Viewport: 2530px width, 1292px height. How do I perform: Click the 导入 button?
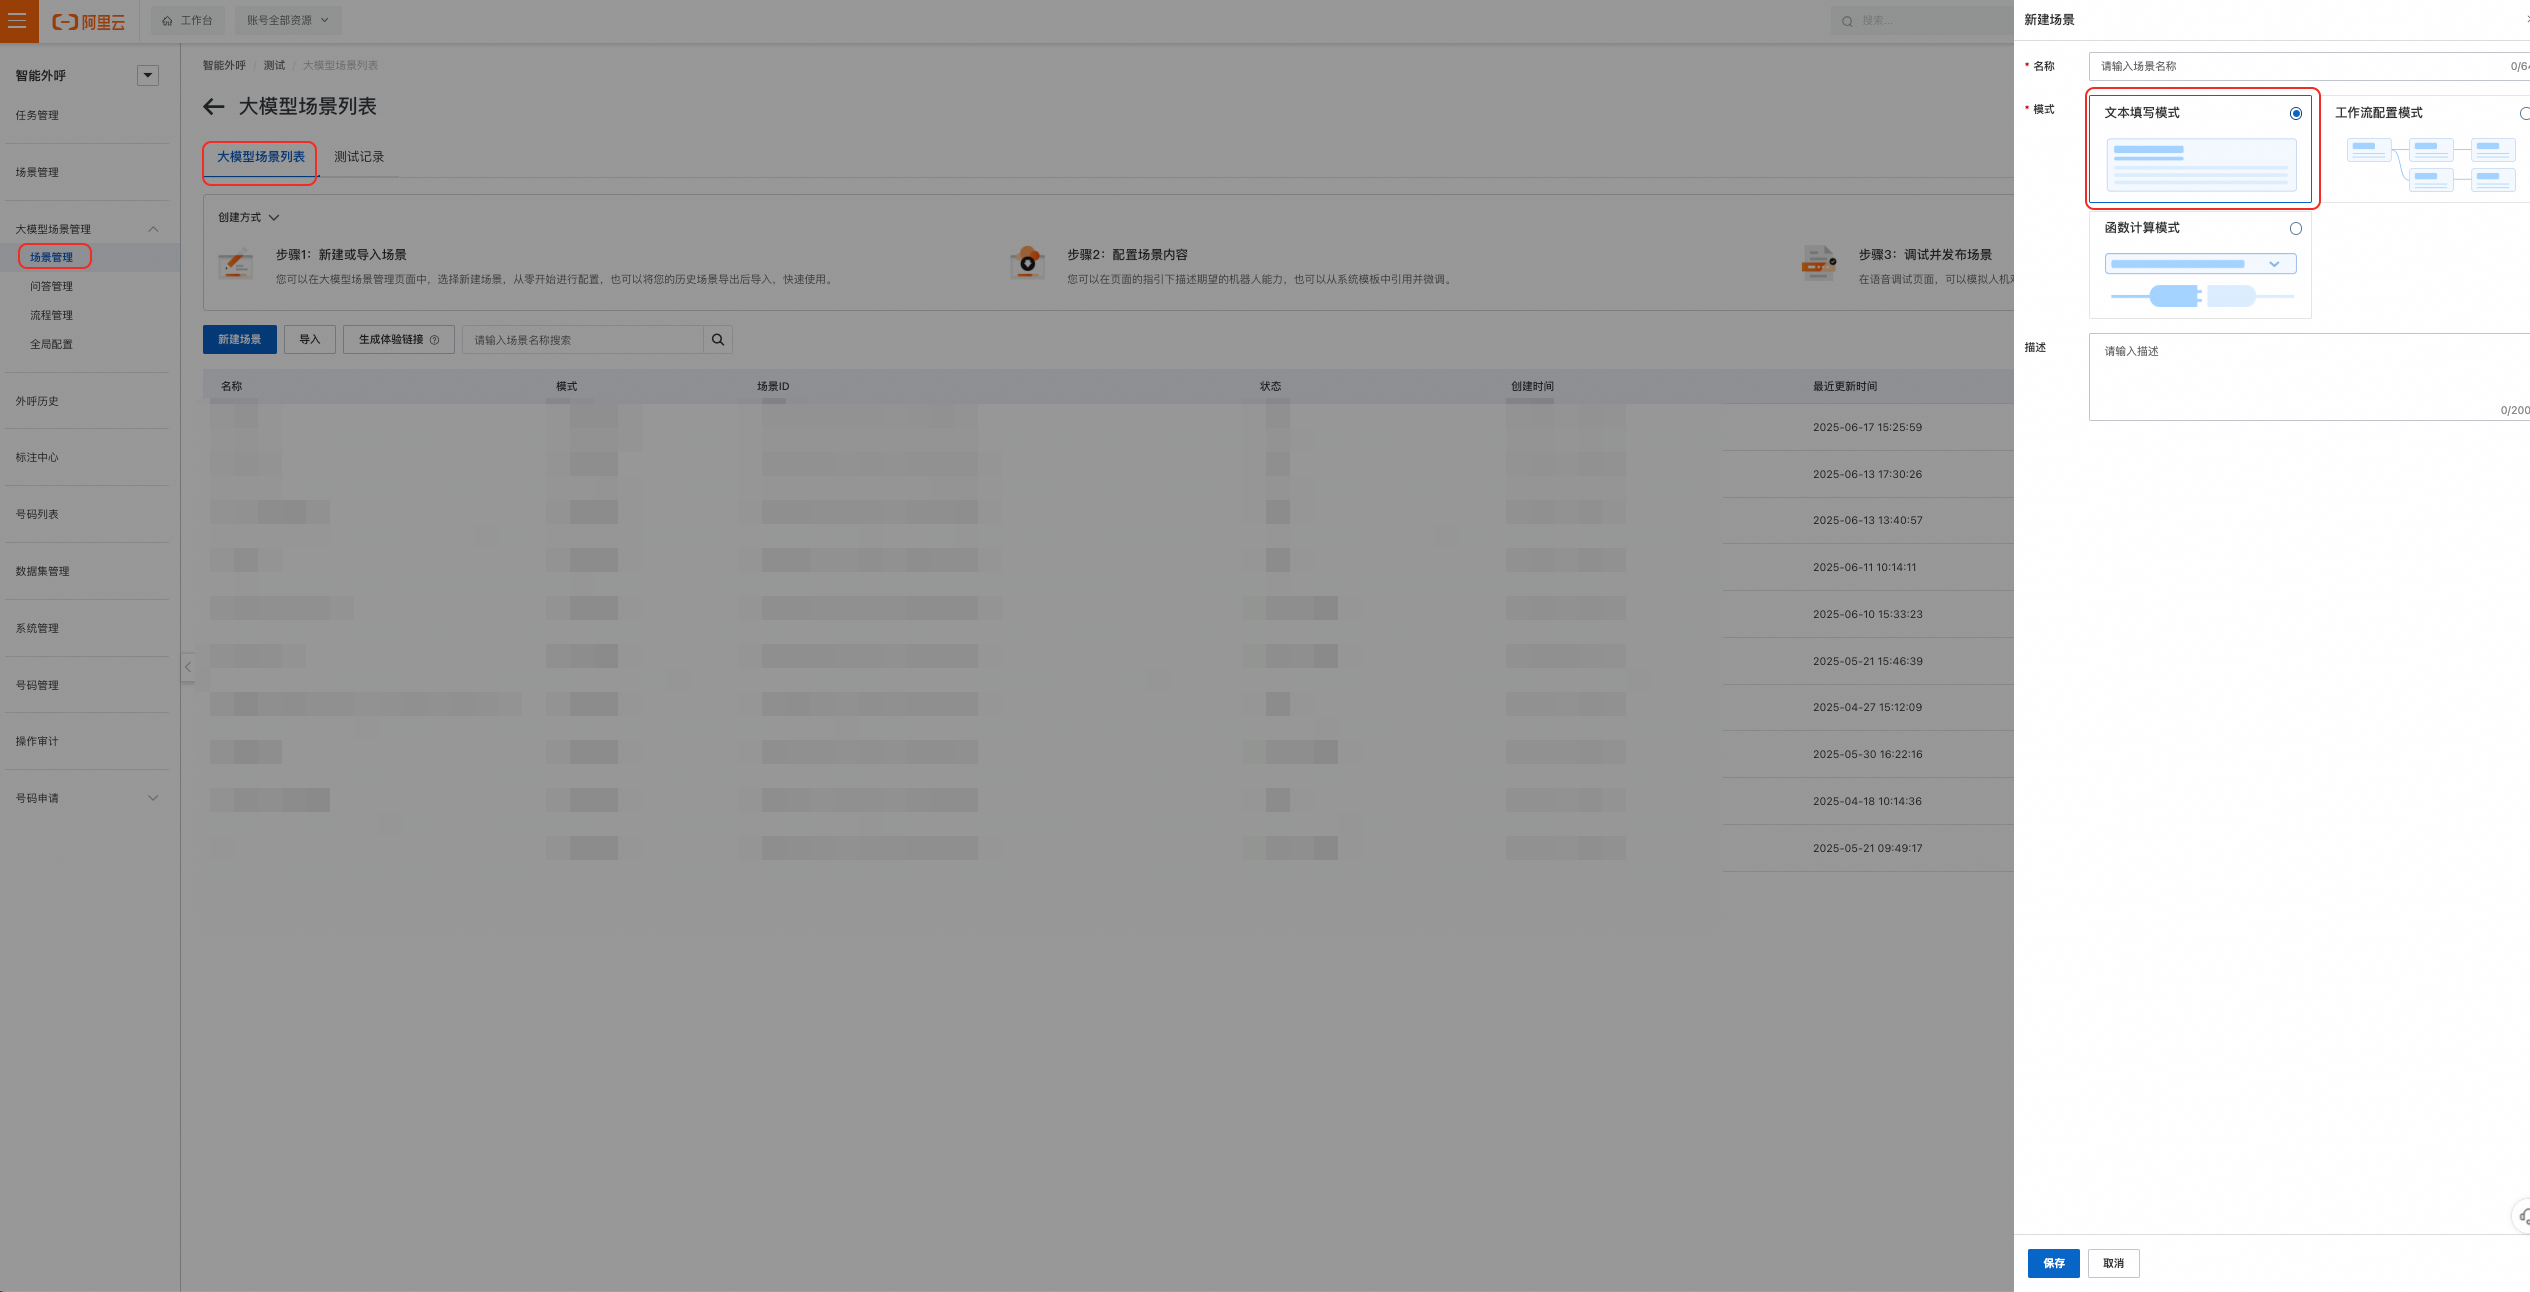pos(310,339)
